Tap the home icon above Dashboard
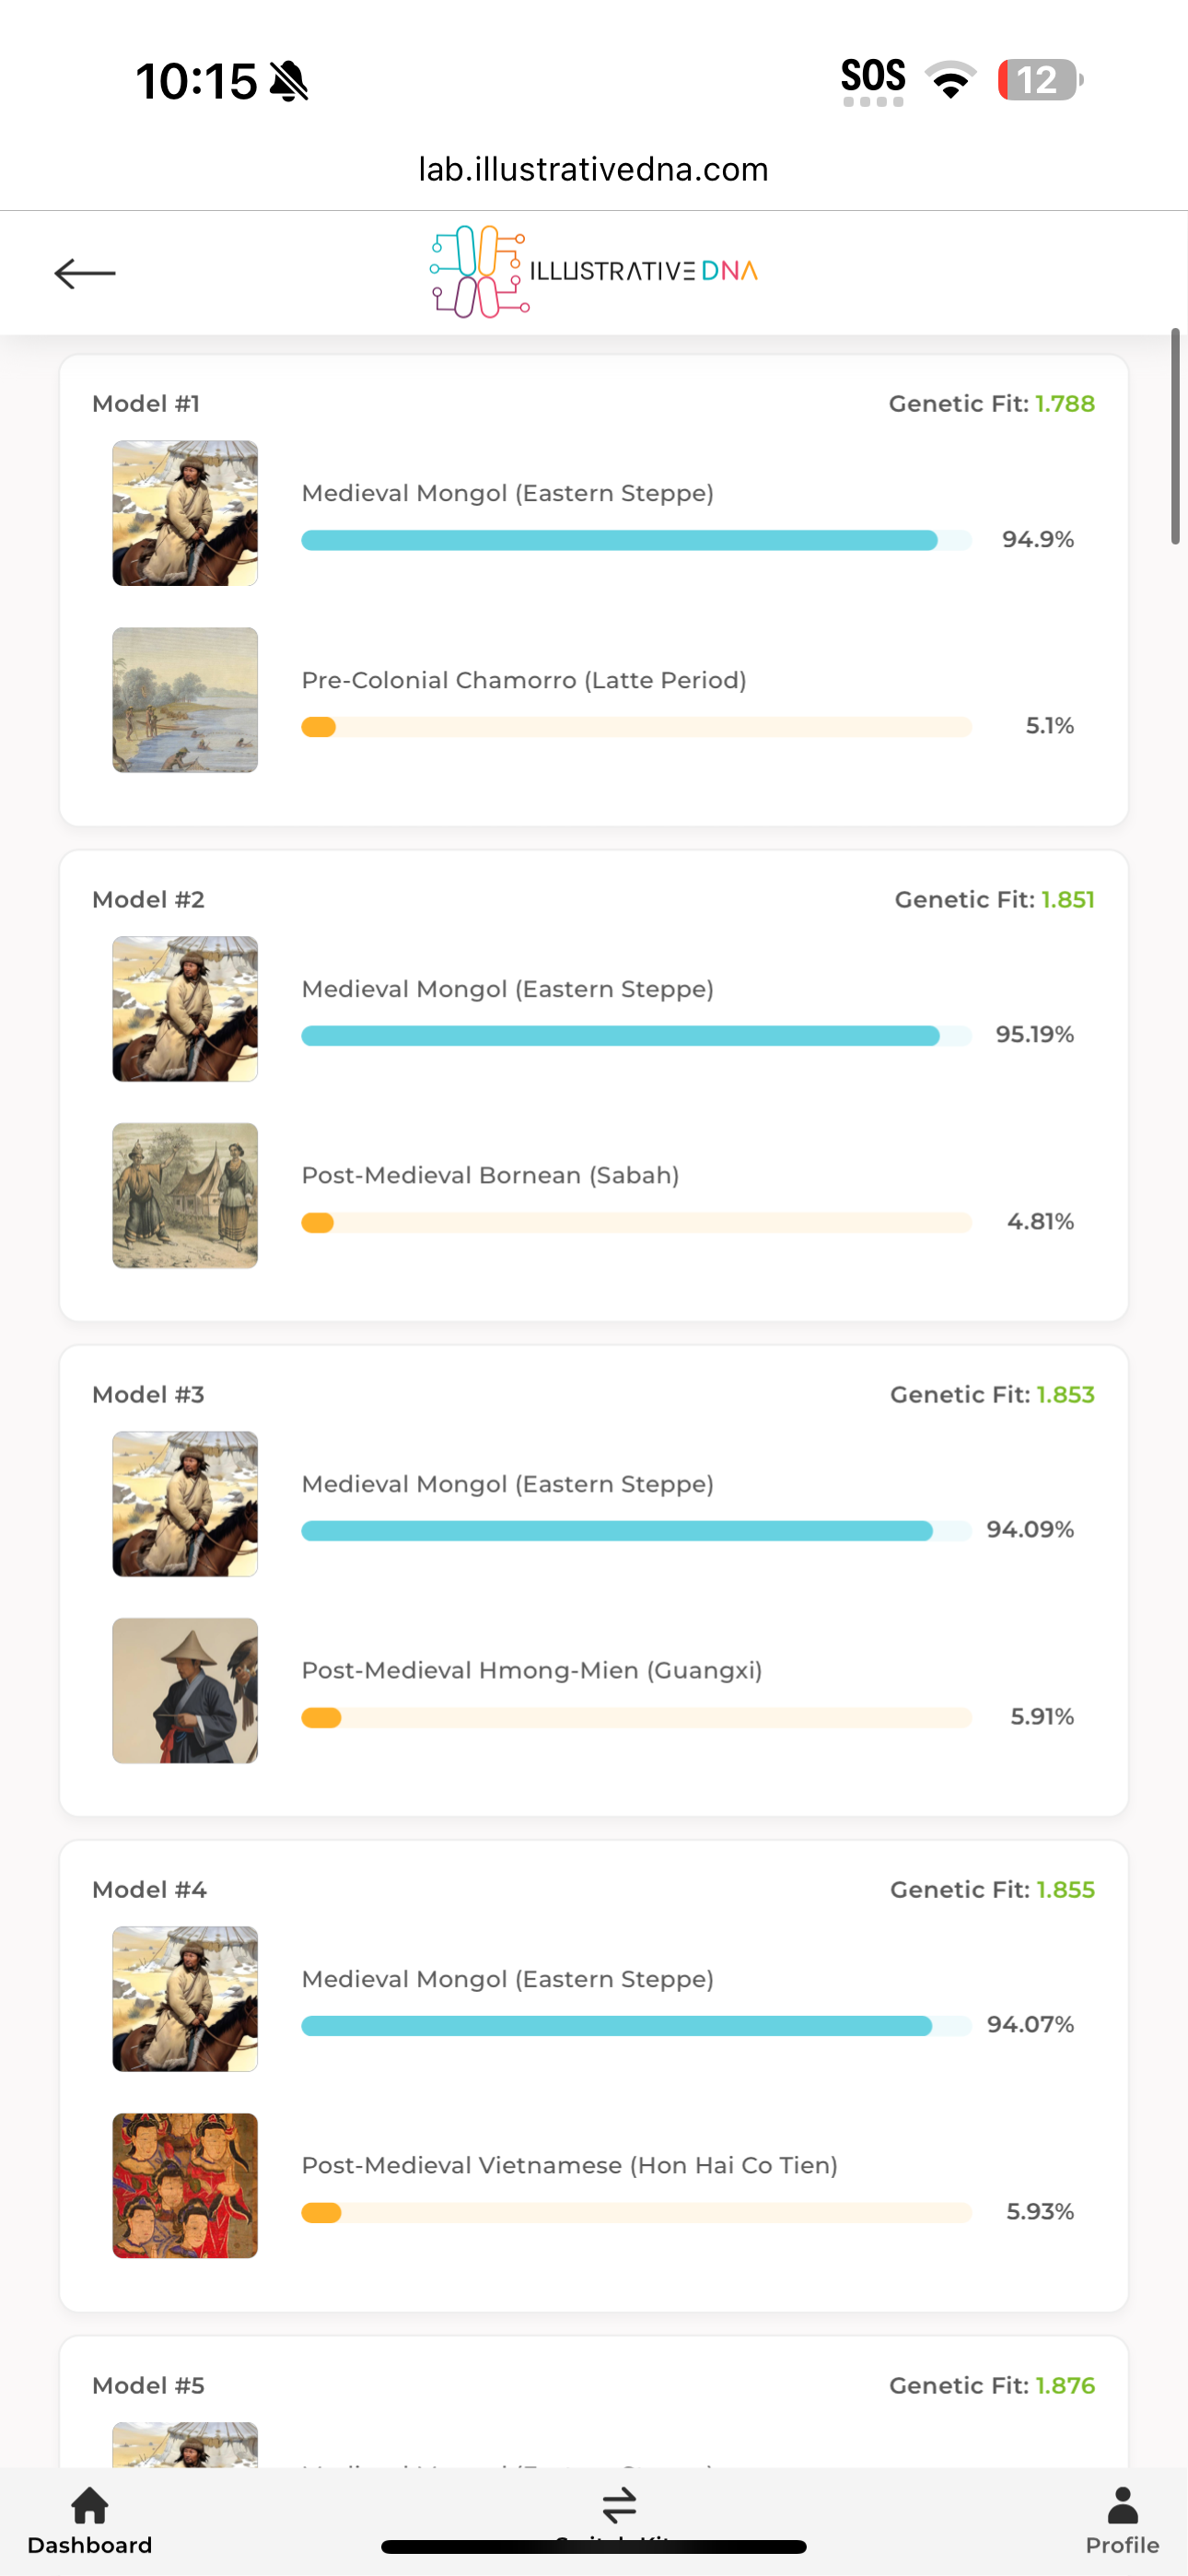This screenshot has height=2576, width=1188. pyautogui.click(x=90, y=2505)
